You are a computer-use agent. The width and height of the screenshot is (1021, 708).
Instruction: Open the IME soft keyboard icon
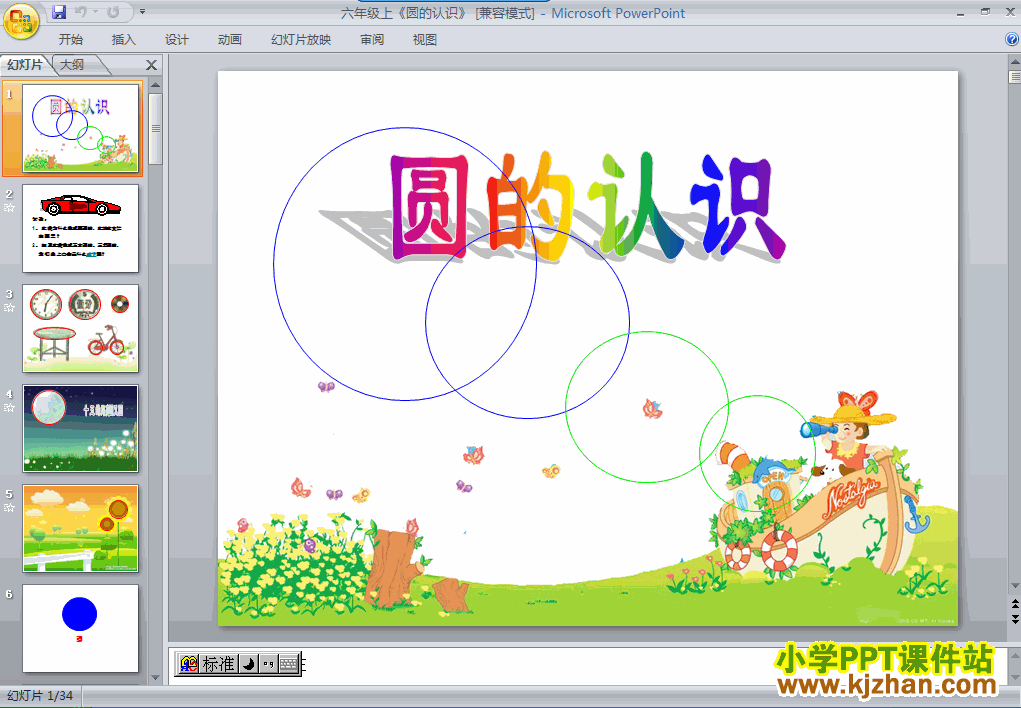click(288, 664)
